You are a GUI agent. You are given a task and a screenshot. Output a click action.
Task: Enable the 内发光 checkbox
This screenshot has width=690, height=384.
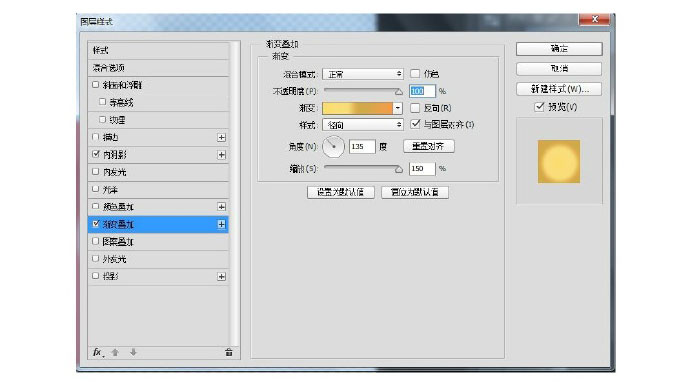point(95,172)
